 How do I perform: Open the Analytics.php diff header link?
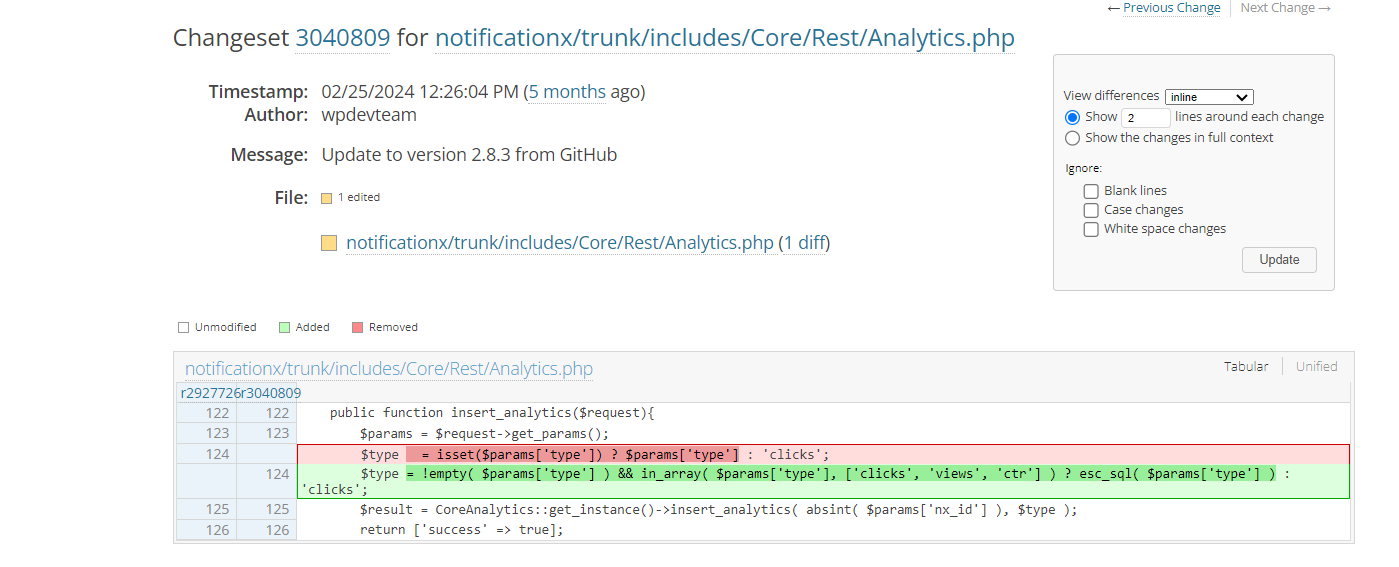pyautogui.click(x=389, y=369)
